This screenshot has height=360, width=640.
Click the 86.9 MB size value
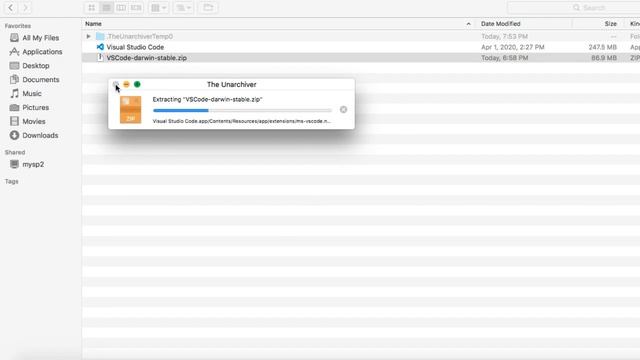point(604,58)
